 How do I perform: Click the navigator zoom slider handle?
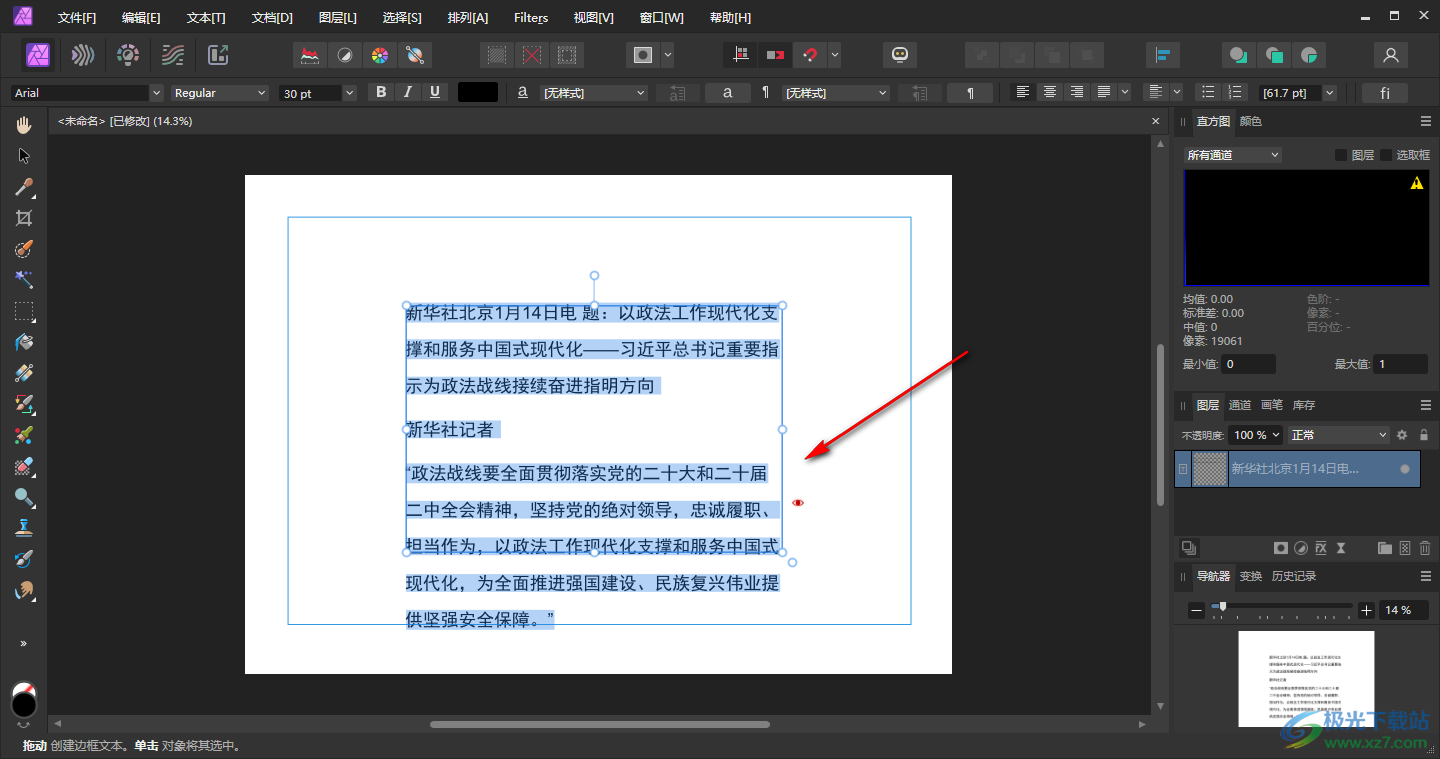pyautogui.click(x=1222, y=607)
